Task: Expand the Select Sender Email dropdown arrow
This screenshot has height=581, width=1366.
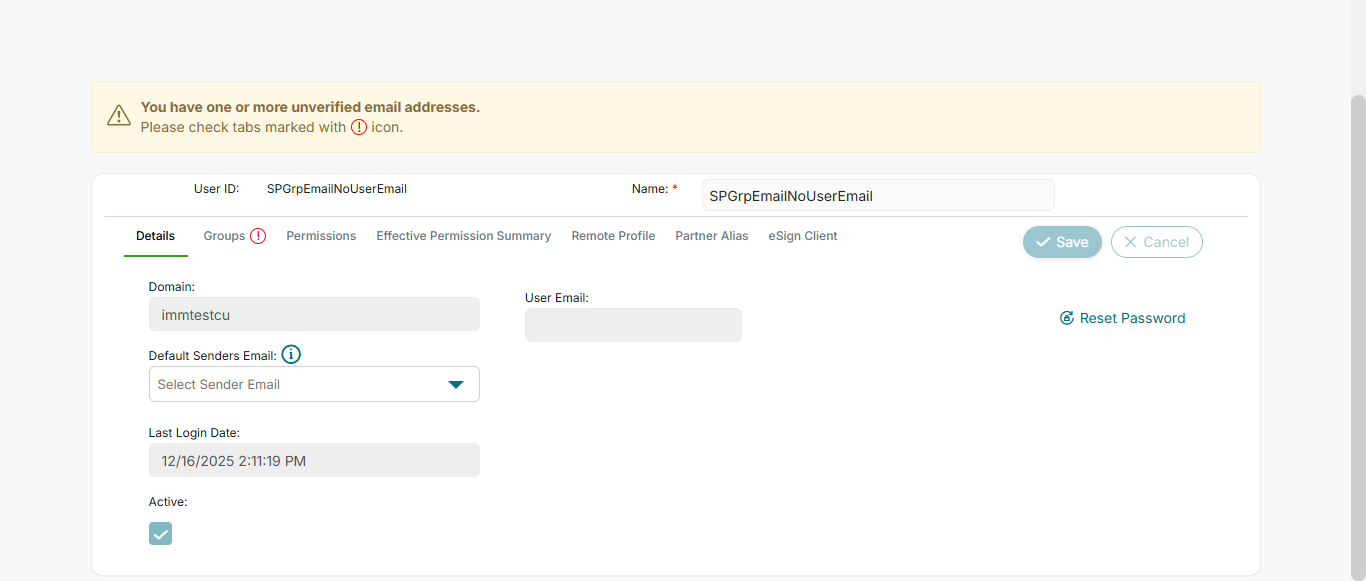Action: pyautogui.click(x=456, y=385)
